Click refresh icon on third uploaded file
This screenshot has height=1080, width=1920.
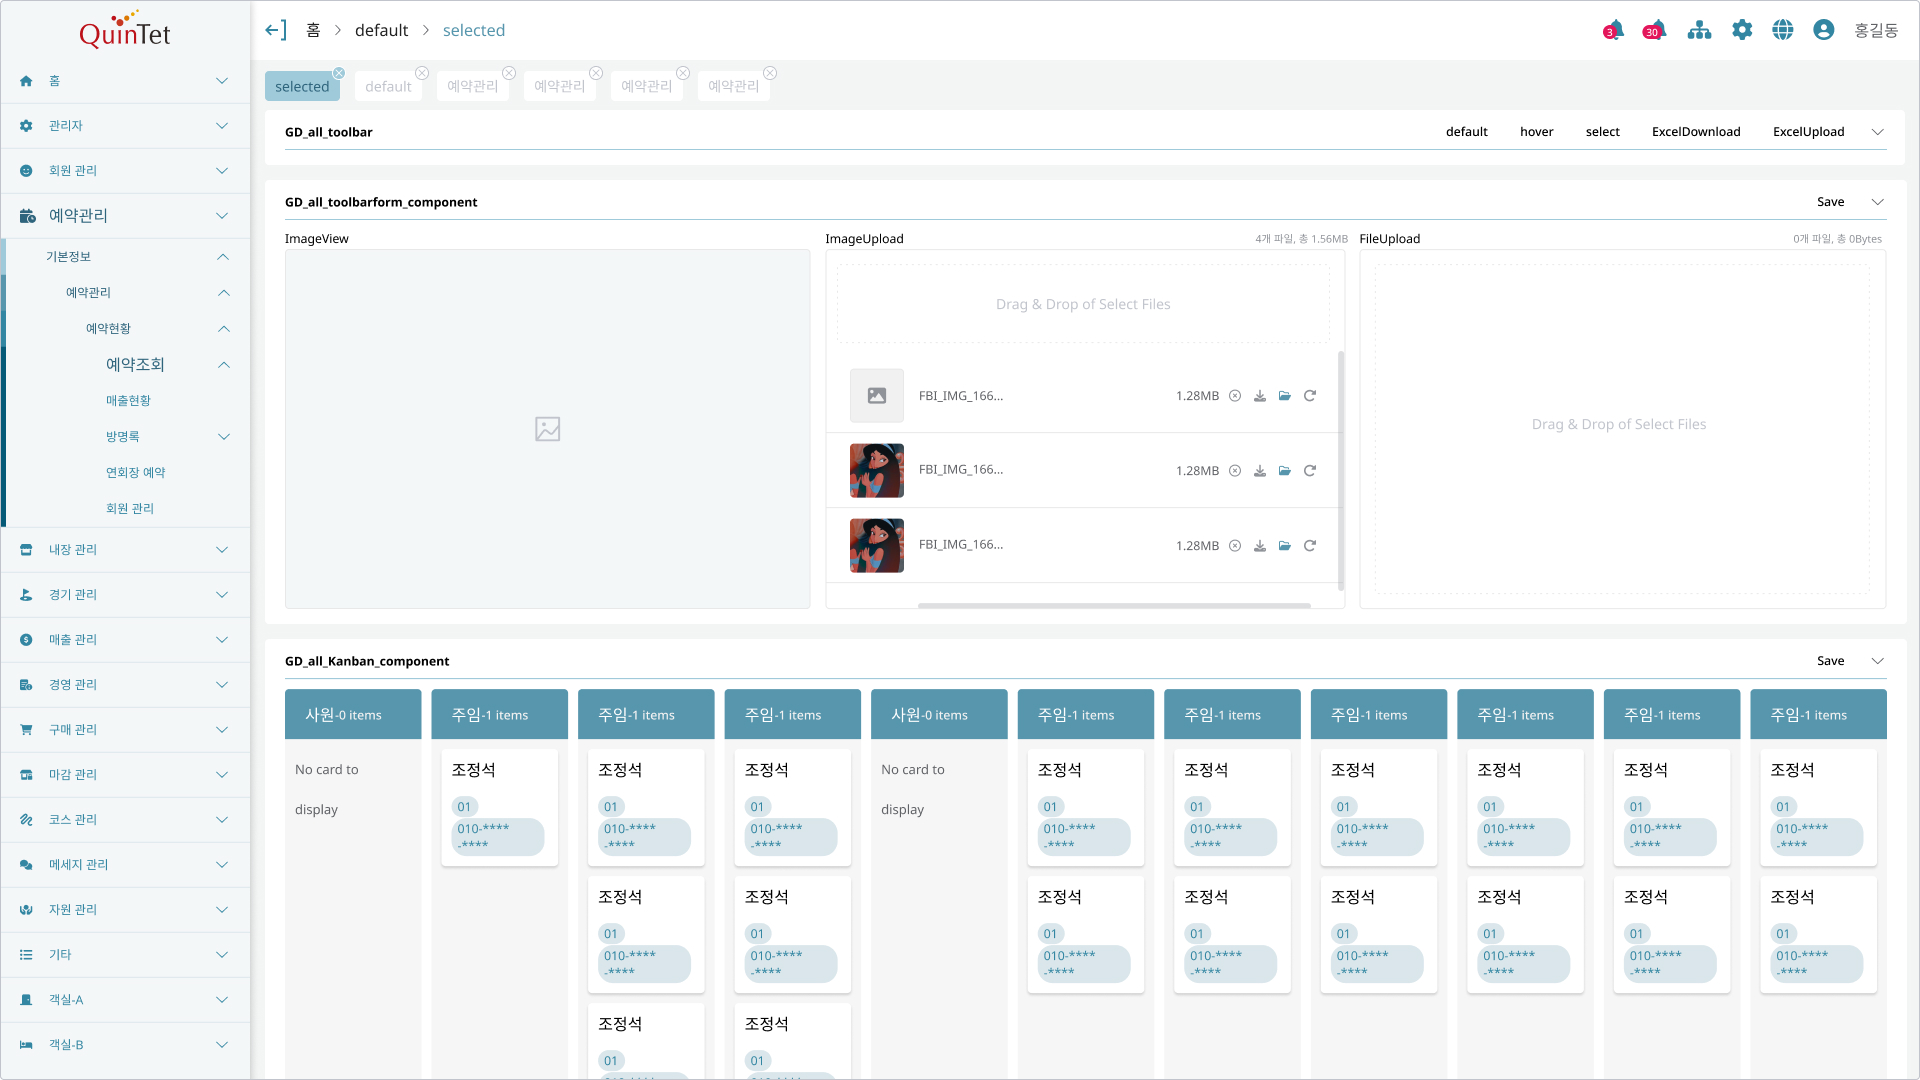(x=1310, y=546)
